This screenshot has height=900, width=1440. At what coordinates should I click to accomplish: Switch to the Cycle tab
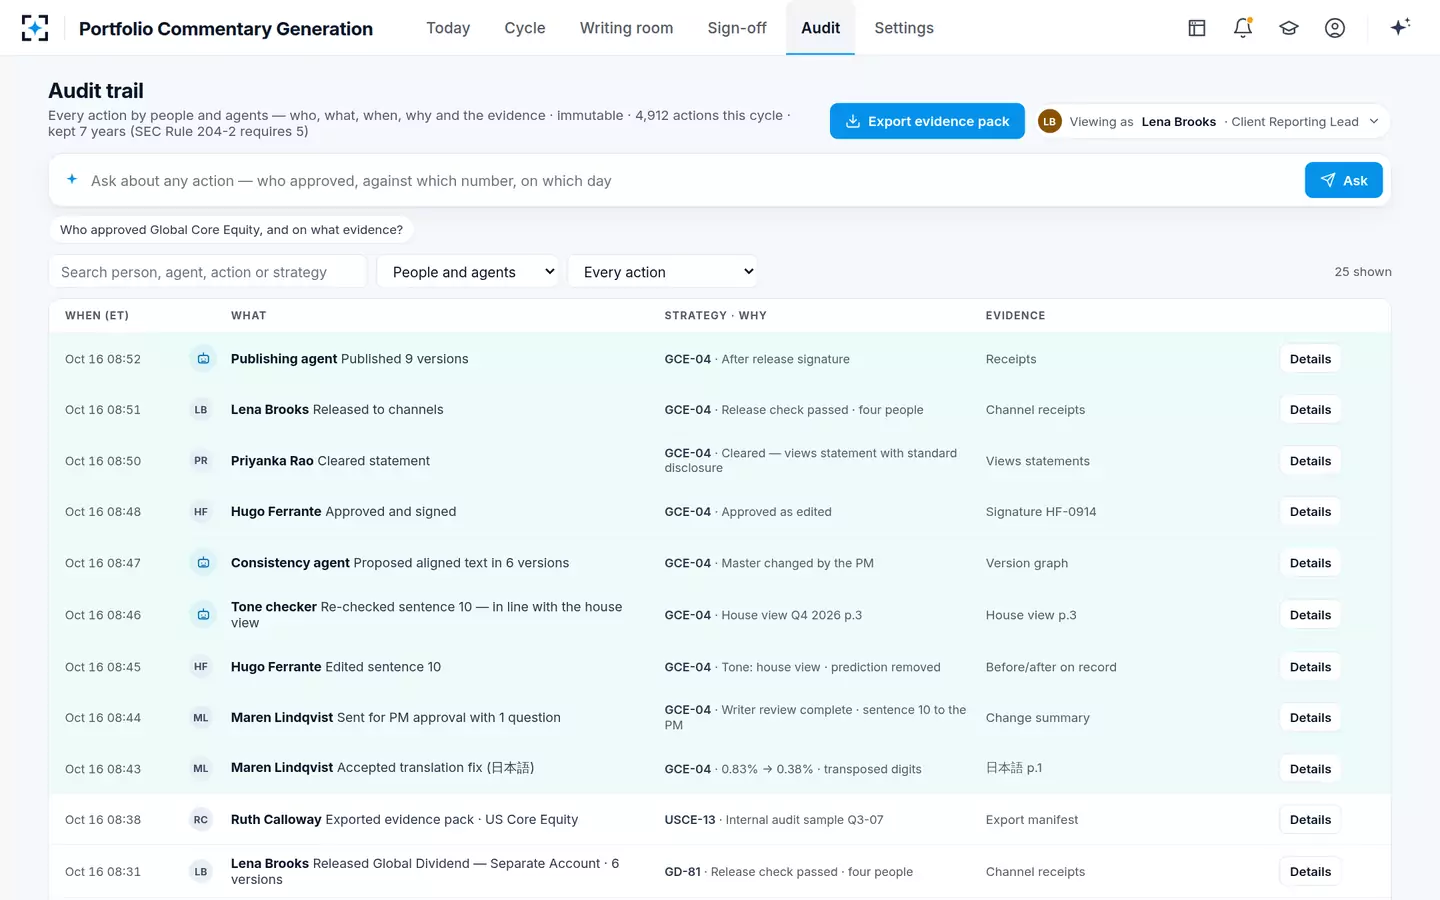pos(525,28)
